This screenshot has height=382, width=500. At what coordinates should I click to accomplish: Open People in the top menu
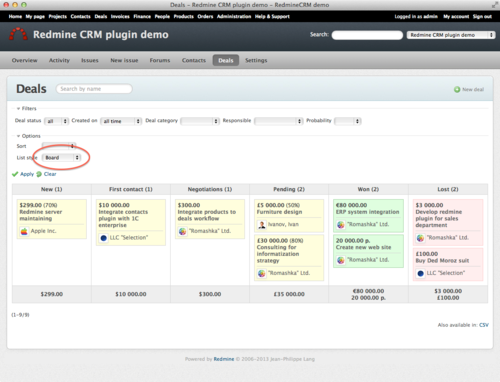pyautogui.click(x=162, y=16)
